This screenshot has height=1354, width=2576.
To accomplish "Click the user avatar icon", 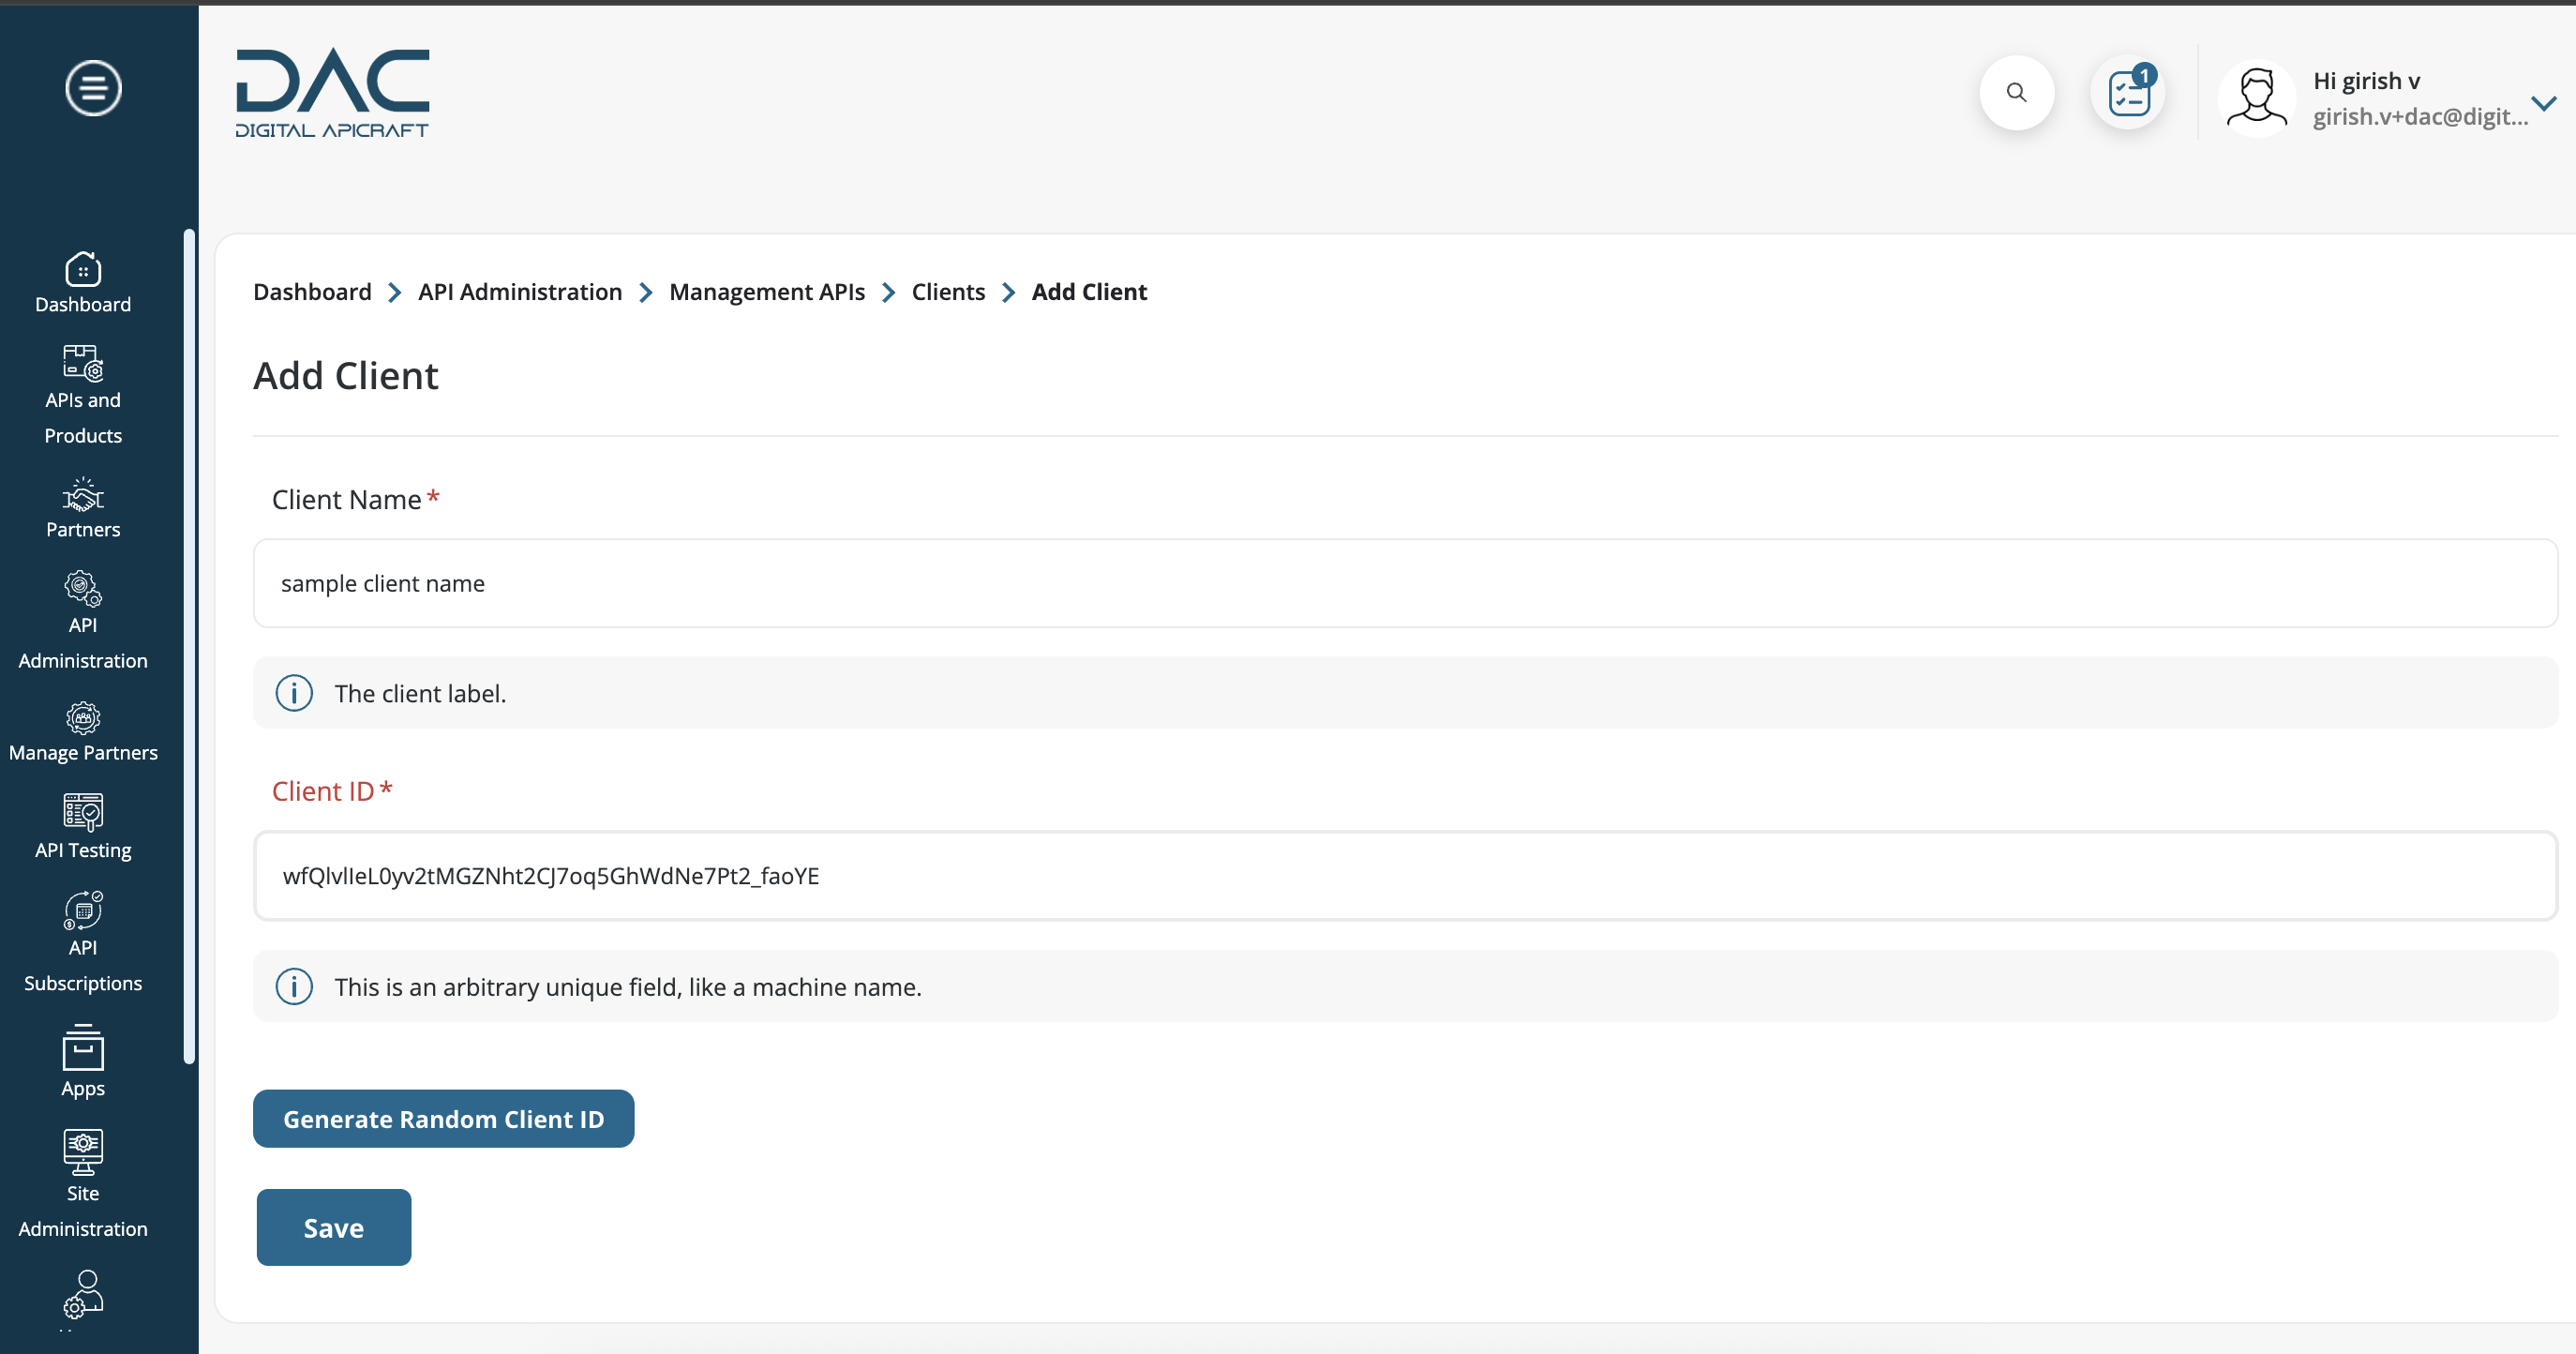I will pyautogui.click(x=2255, y=98).
